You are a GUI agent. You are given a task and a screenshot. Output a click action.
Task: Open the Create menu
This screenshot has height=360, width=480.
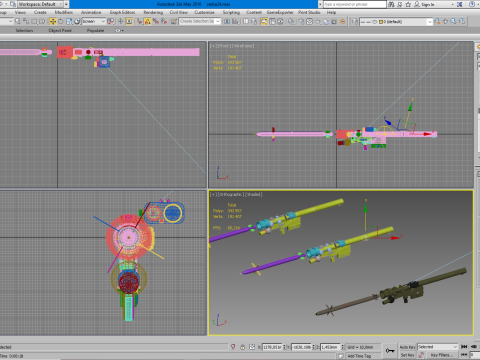click(x=40, y=12)
